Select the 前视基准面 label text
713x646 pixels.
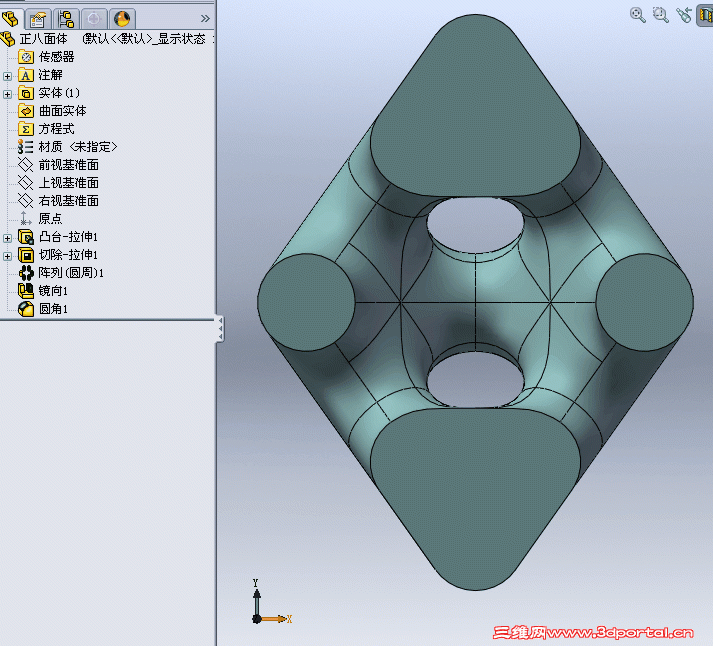click(69, 165)
